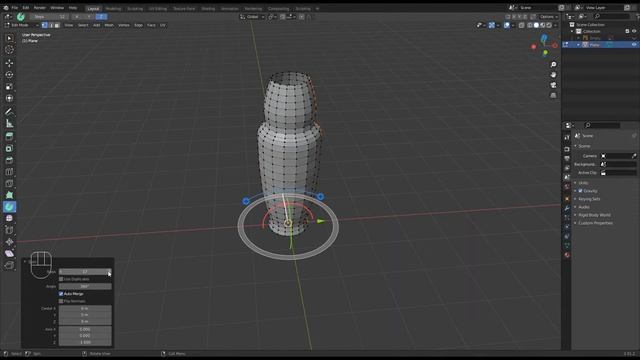This screenshot has height=360, width=640.
Task: Click the viewport zoom magnifier icon
Action: (x=553, y=64)
